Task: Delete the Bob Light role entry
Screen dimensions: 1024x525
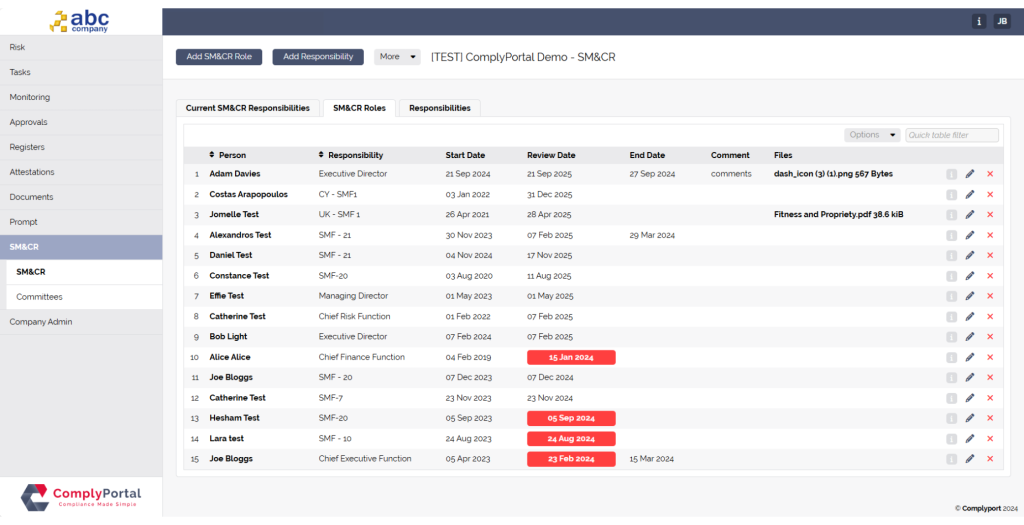Action: click(x=990, y=337)
